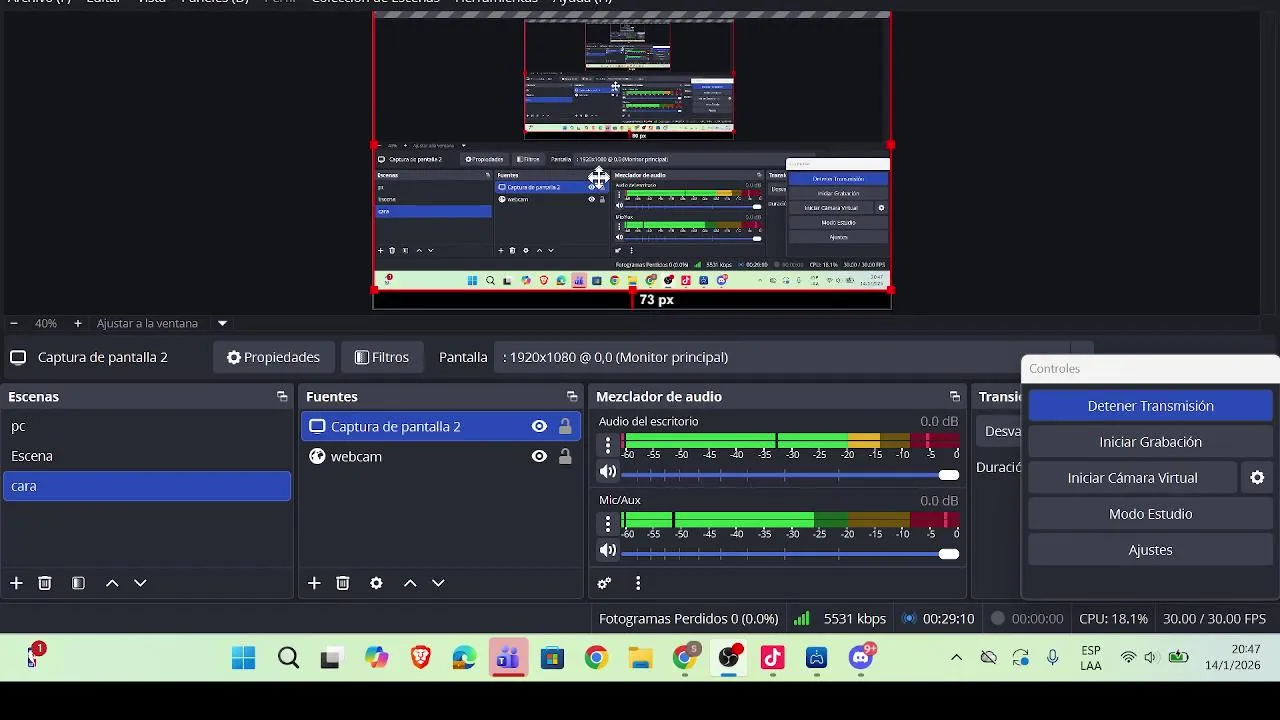Open Ajustes in Controles panel
Screen dimensions: 1280x720
[x=1150, y=550]
